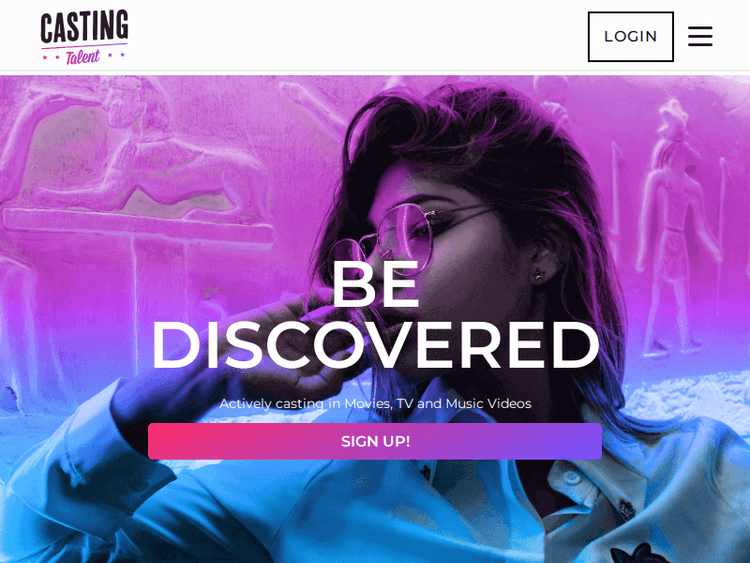Viewport: 750px width, 563px height.
Task: Click the BE headline word
Action: tap(375, 284)
